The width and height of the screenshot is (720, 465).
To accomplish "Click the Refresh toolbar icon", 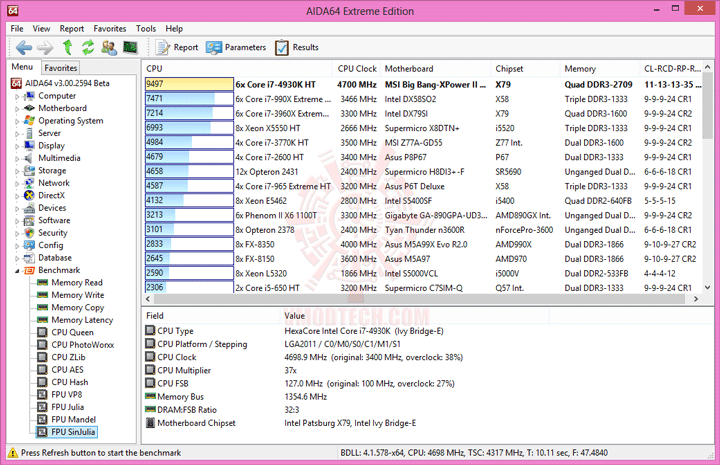I will [x=88, y=47].
